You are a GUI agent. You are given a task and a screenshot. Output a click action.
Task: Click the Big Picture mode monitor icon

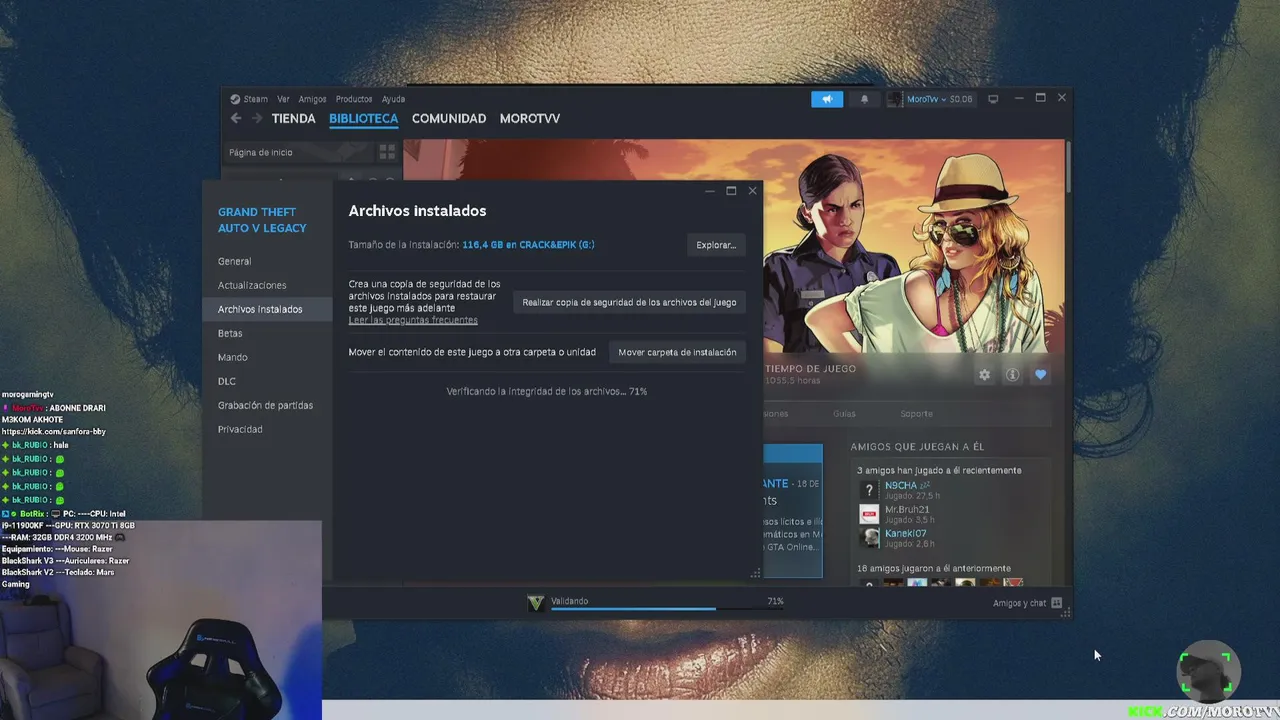point(993,99)
